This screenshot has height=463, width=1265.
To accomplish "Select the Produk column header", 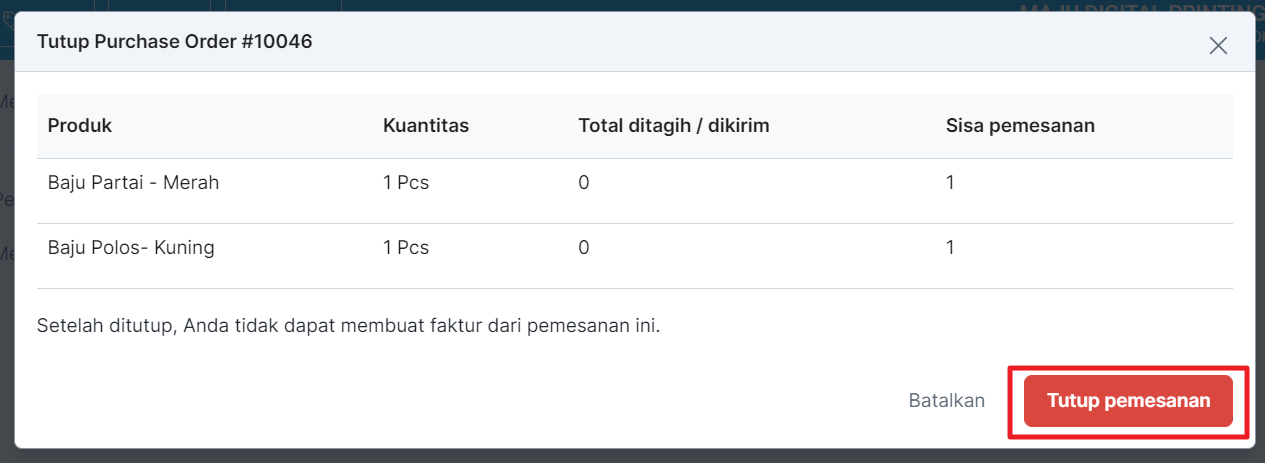I will point(80,126).
